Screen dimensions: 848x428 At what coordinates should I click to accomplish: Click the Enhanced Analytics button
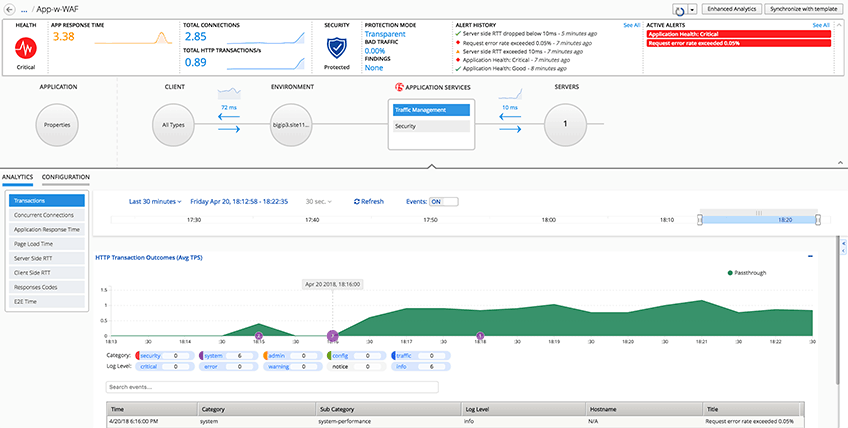tap(734, 9)
